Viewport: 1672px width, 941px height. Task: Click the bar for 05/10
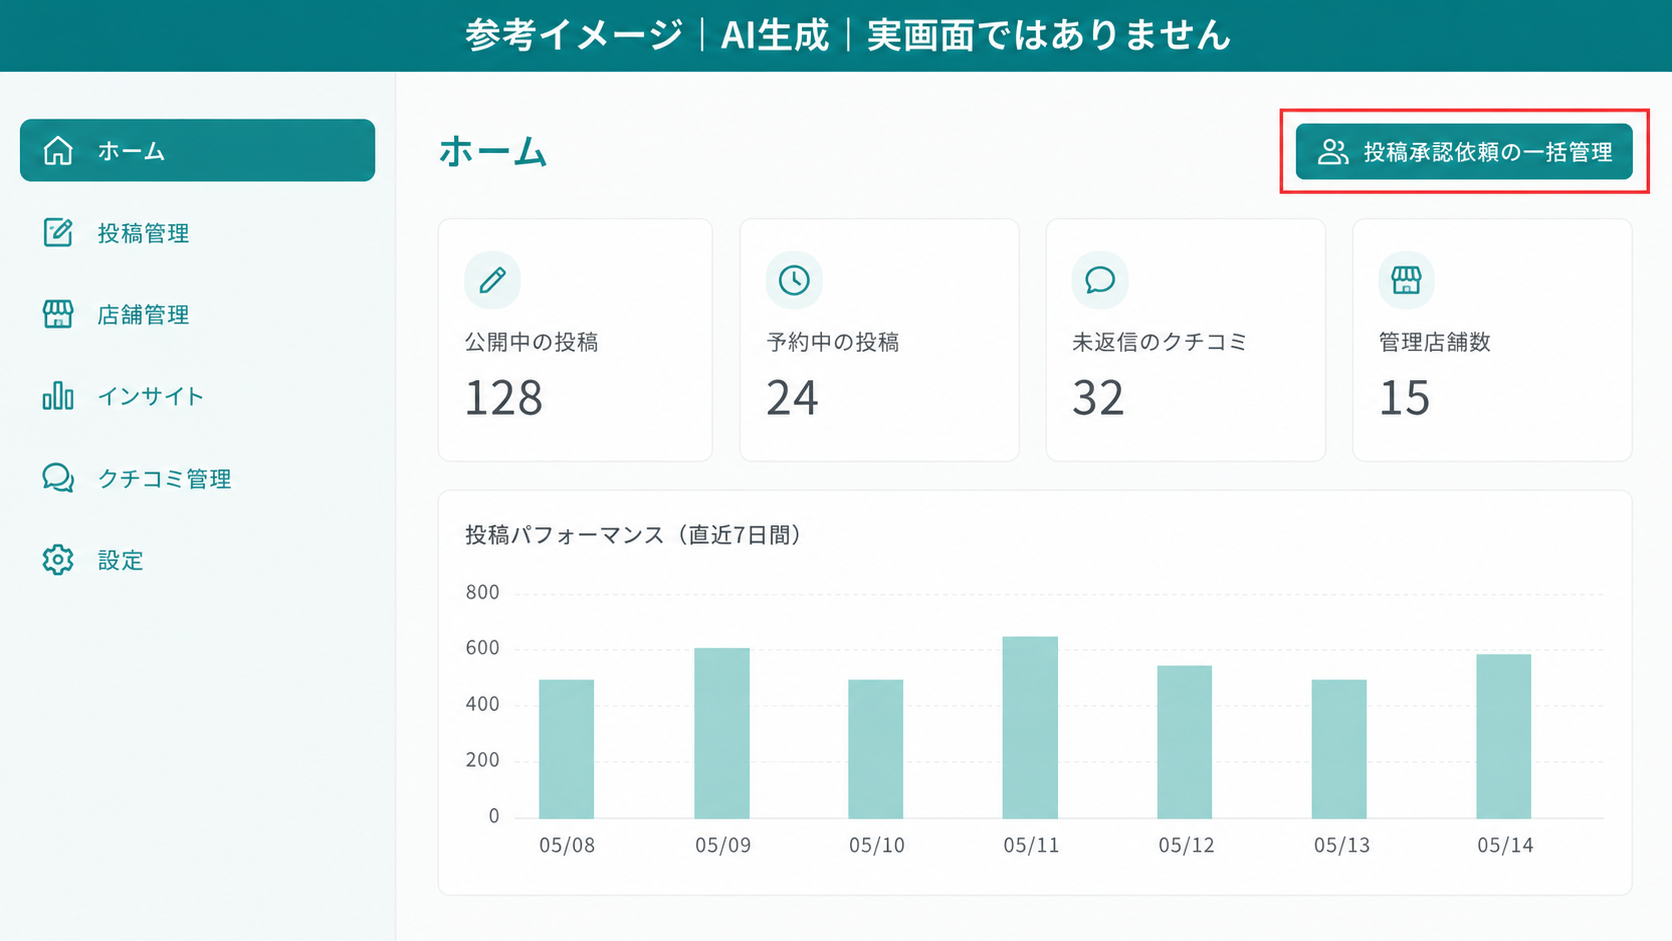pyautogui.click(x=876, y=749)
